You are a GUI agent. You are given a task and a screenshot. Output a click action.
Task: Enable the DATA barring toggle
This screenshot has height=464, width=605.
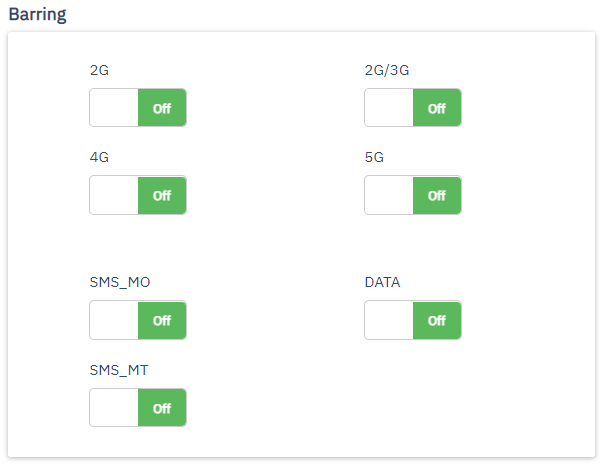tap(413, 320)
